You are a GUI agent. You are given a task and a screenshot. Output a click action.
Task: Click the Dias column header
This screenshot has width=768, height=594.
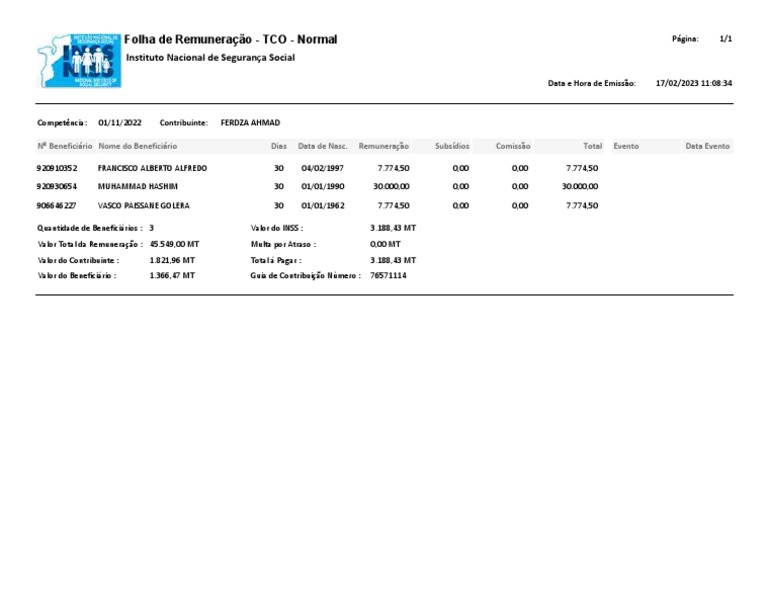pos(279,146)
